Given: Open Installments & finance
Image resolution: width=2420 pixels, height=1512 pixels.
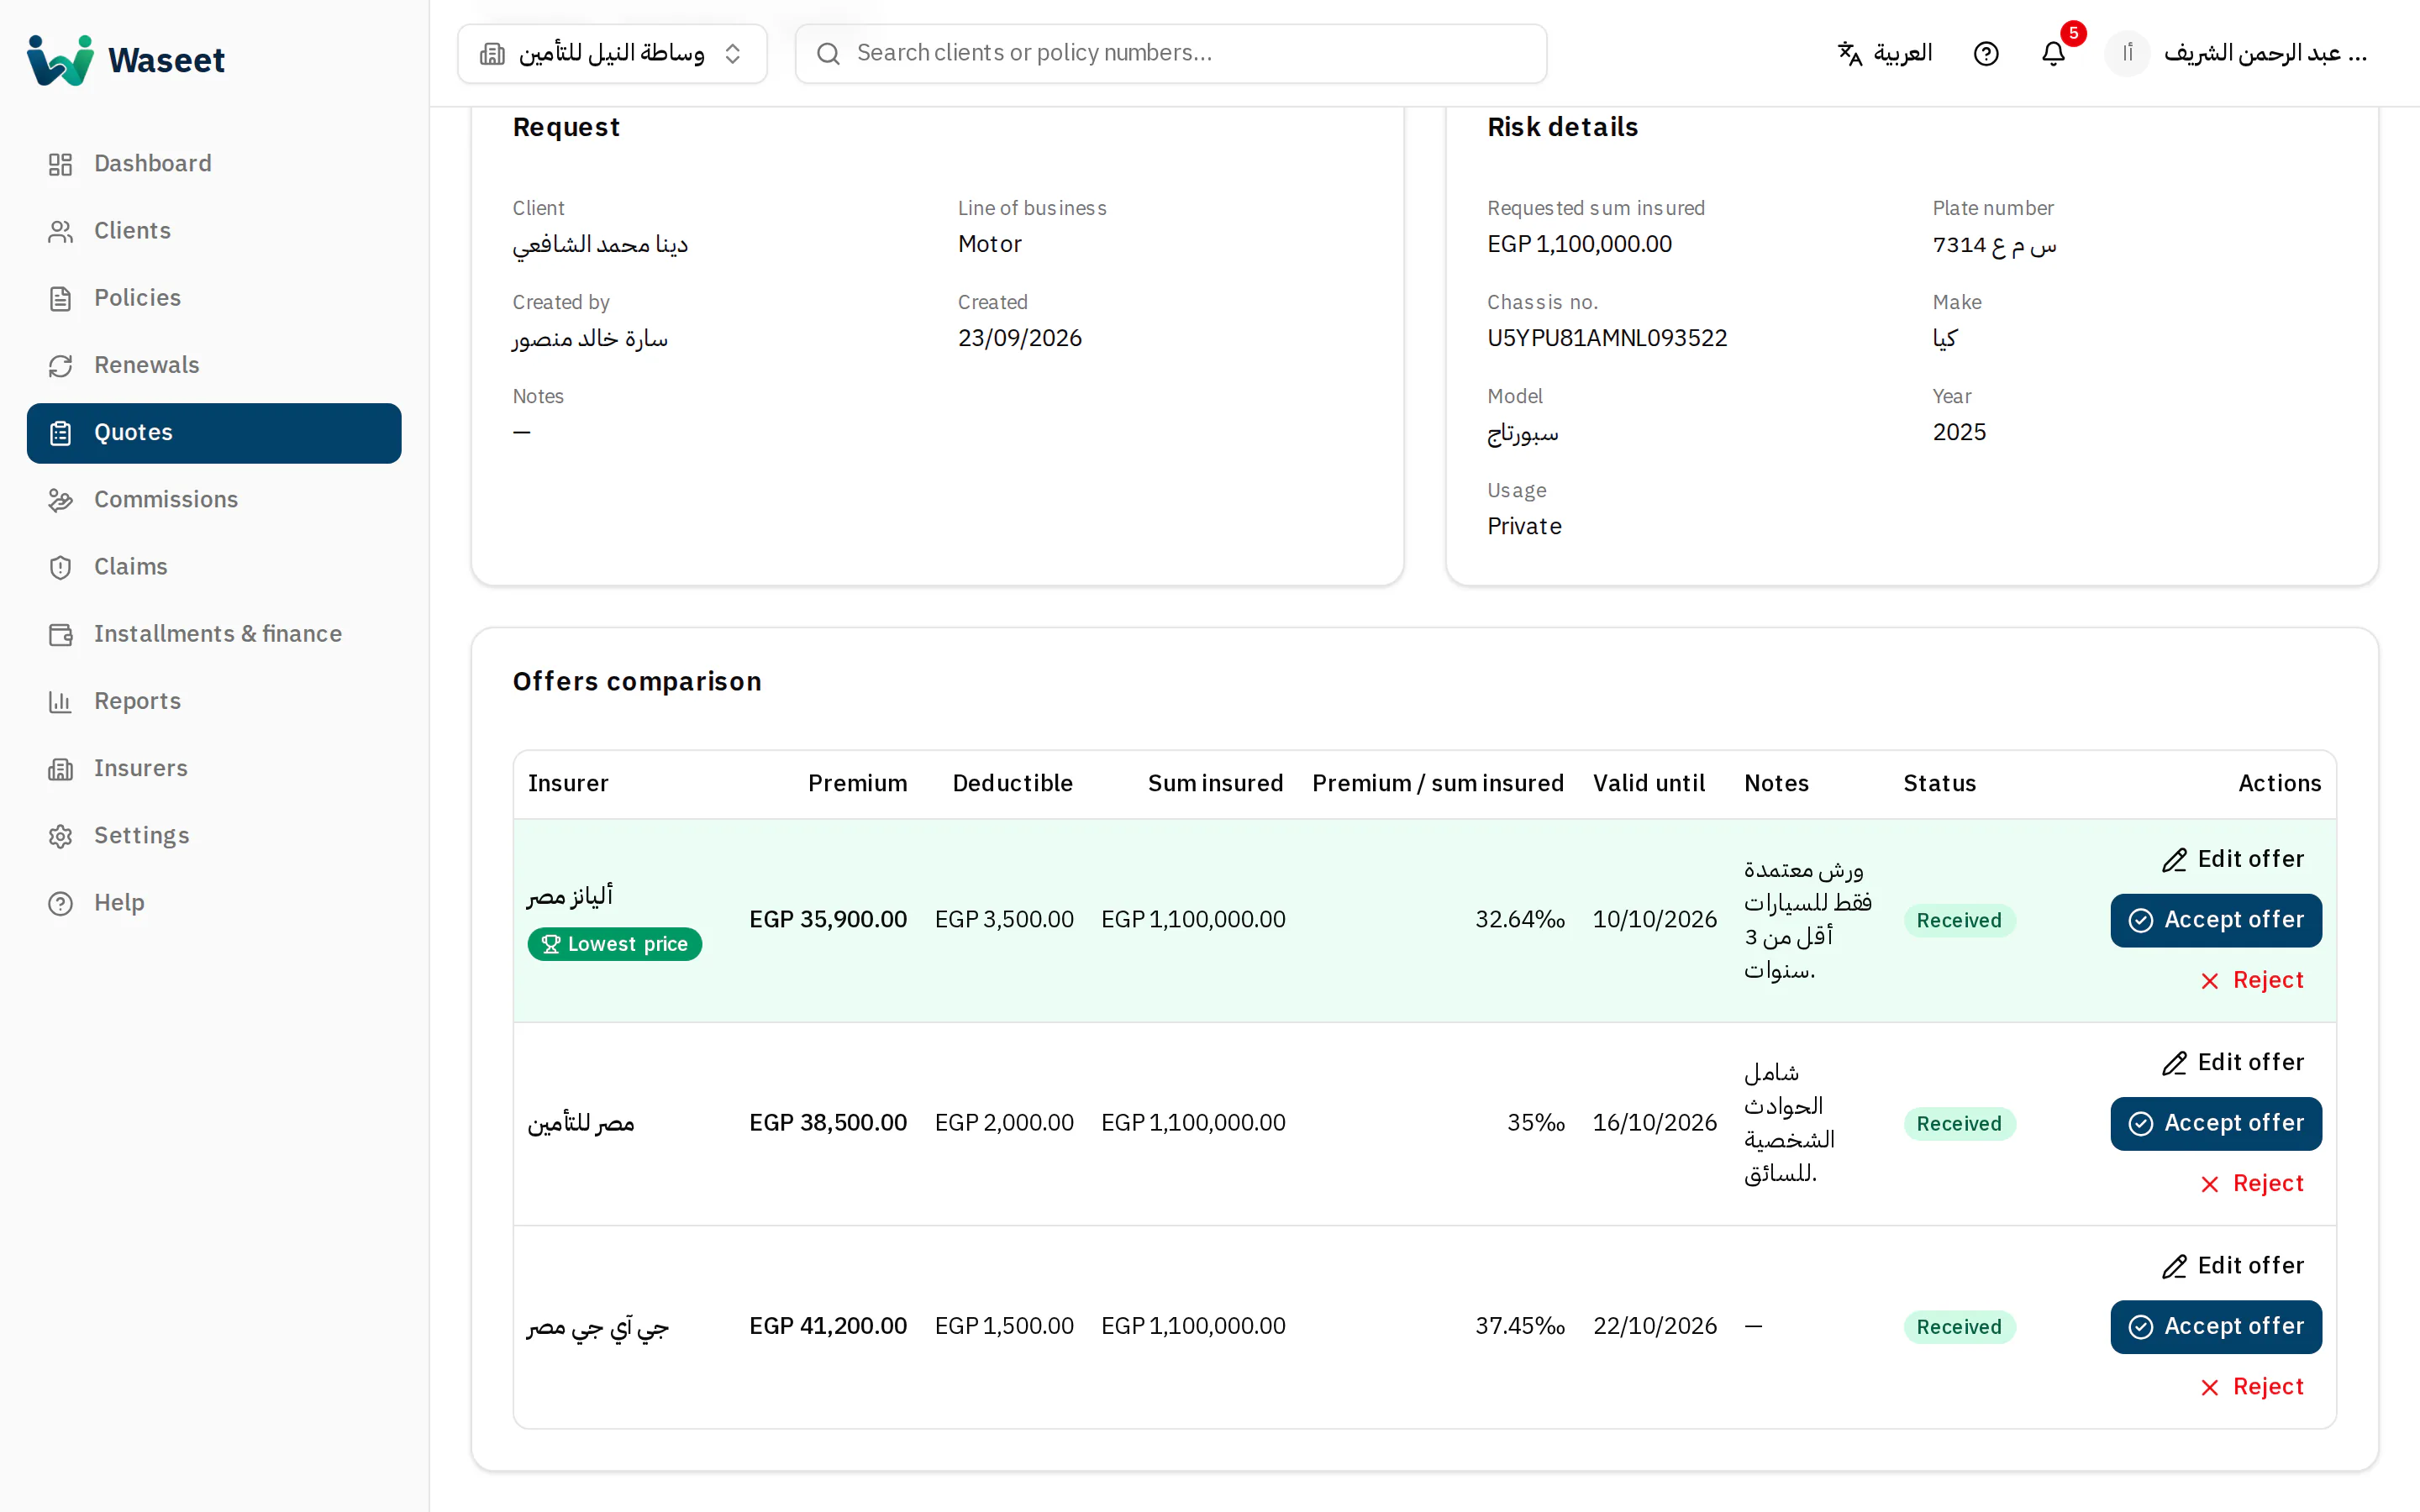Looking at the screenshot, I should (214, 634).
